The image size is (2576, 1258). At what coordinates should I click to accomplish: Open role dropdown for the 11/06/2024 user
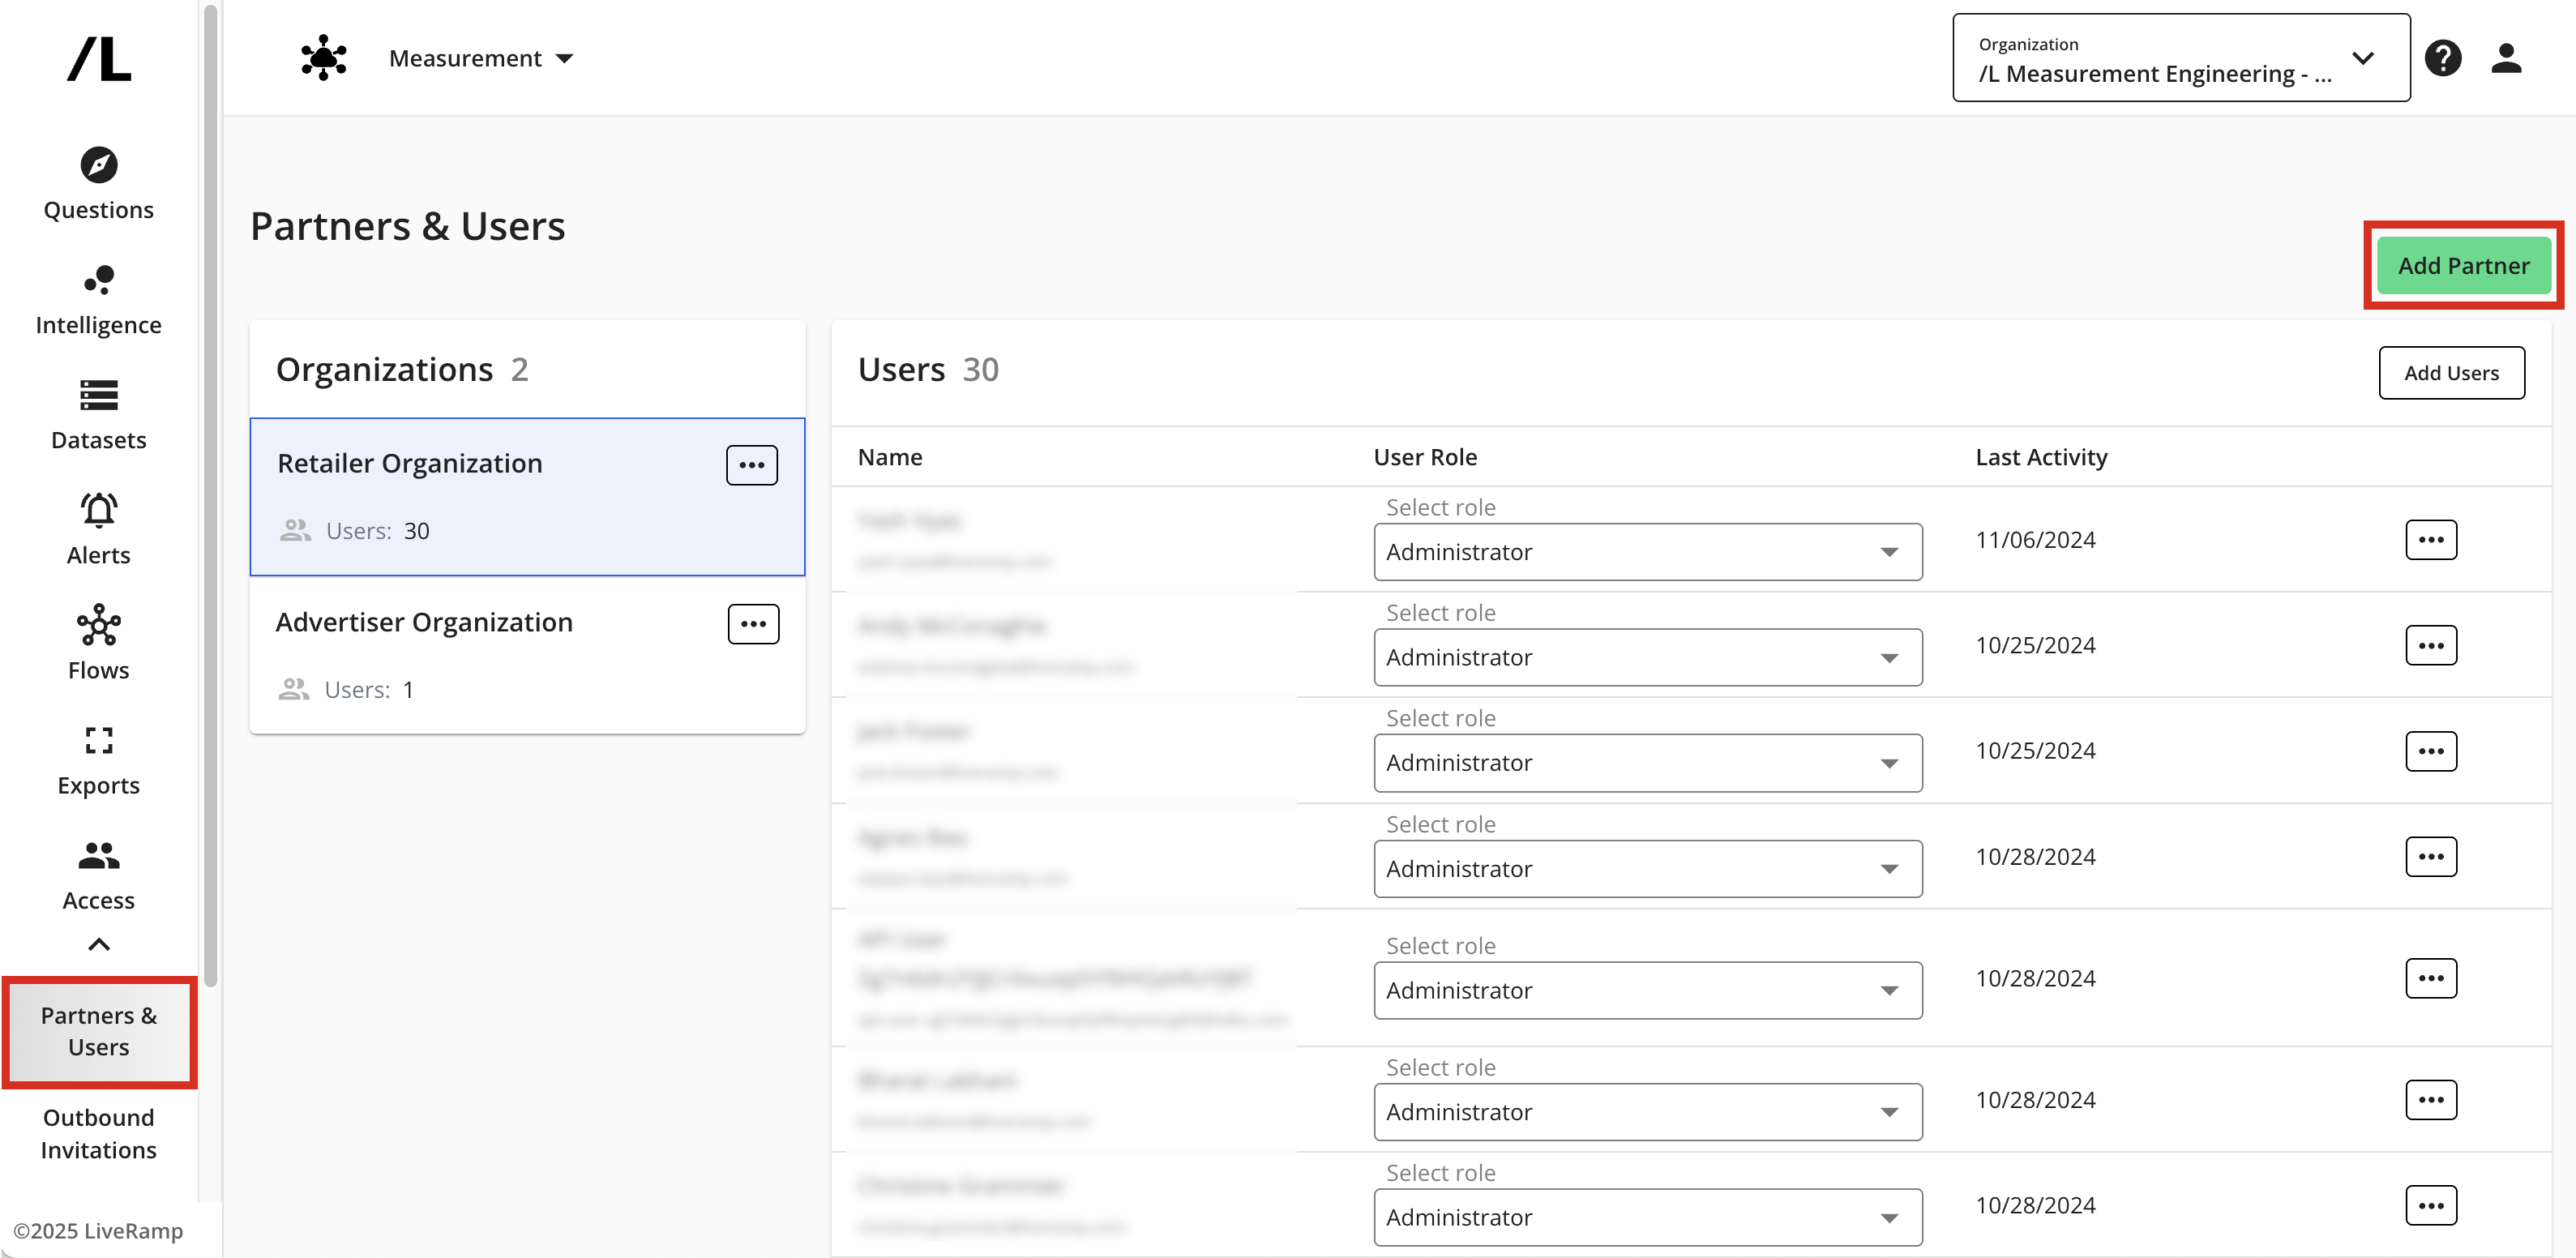click(1647, 552)
